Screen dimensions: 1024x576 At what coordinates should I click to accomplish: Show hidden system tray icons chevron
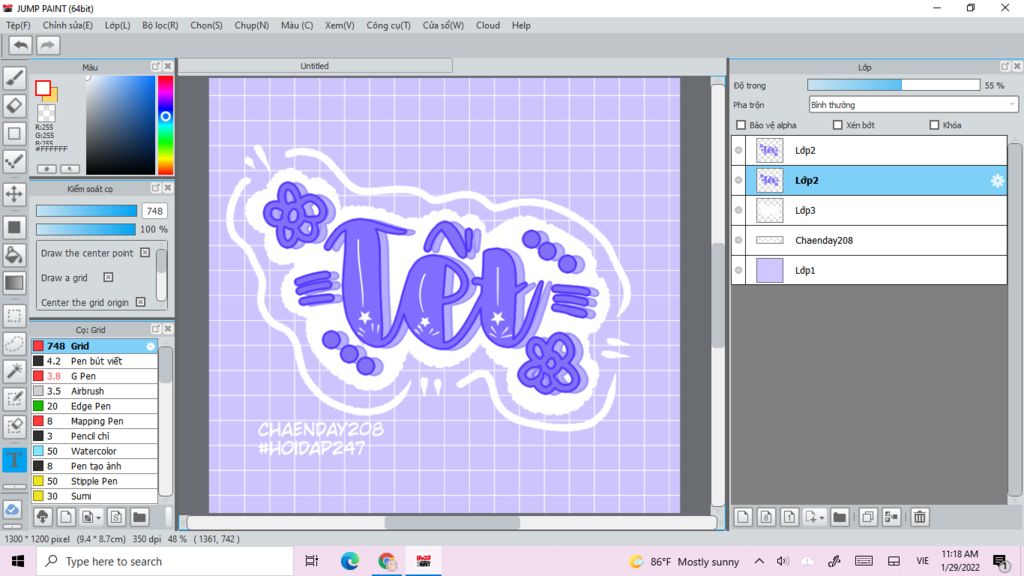[759, 561]
